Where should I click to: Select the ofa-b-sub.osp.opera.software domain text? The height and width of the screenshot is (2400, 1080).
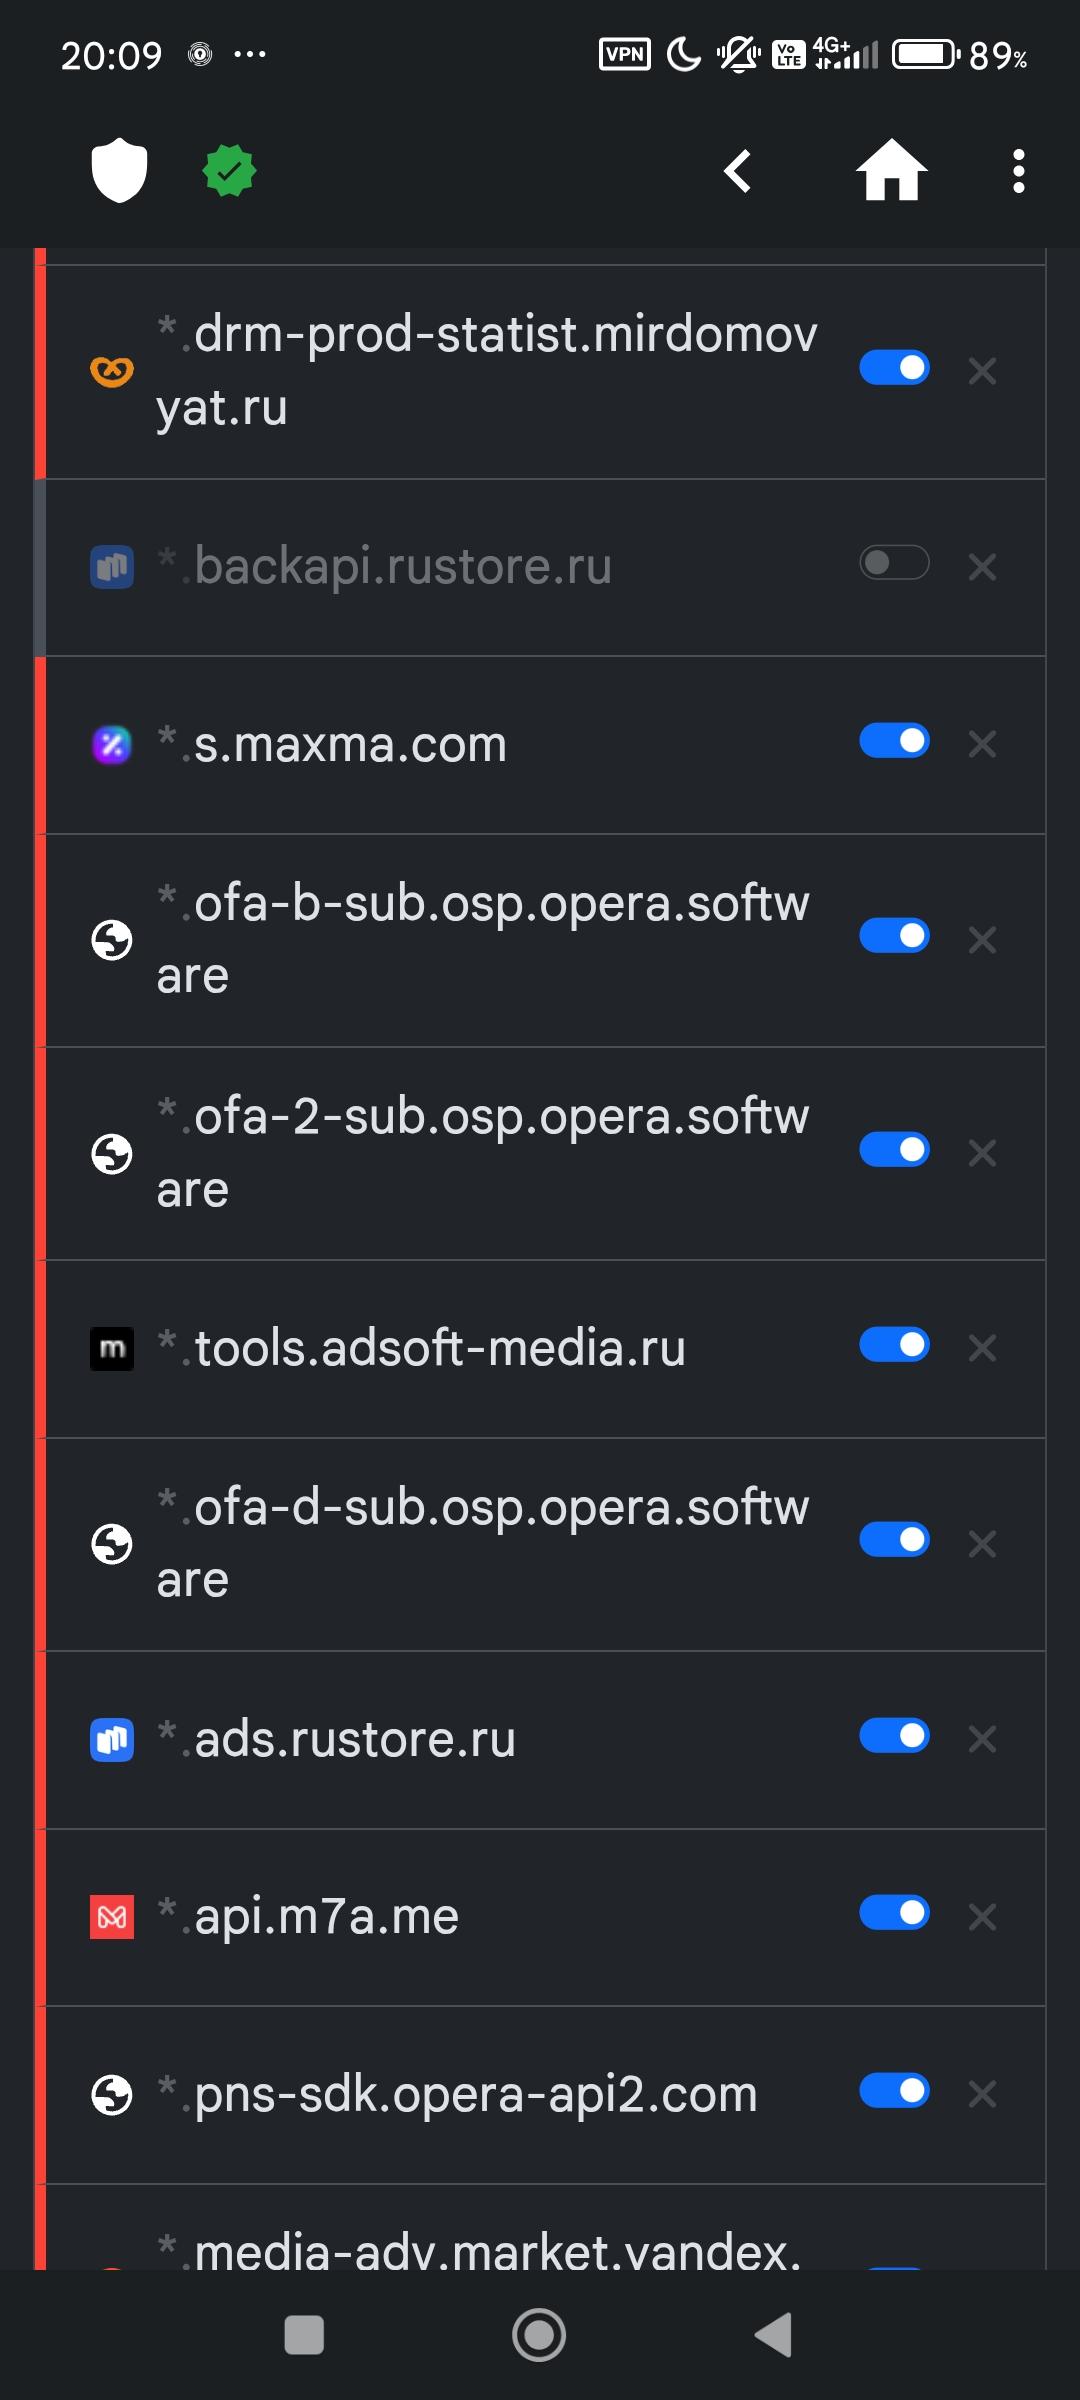pyautogui.click(x=483, y=939)
